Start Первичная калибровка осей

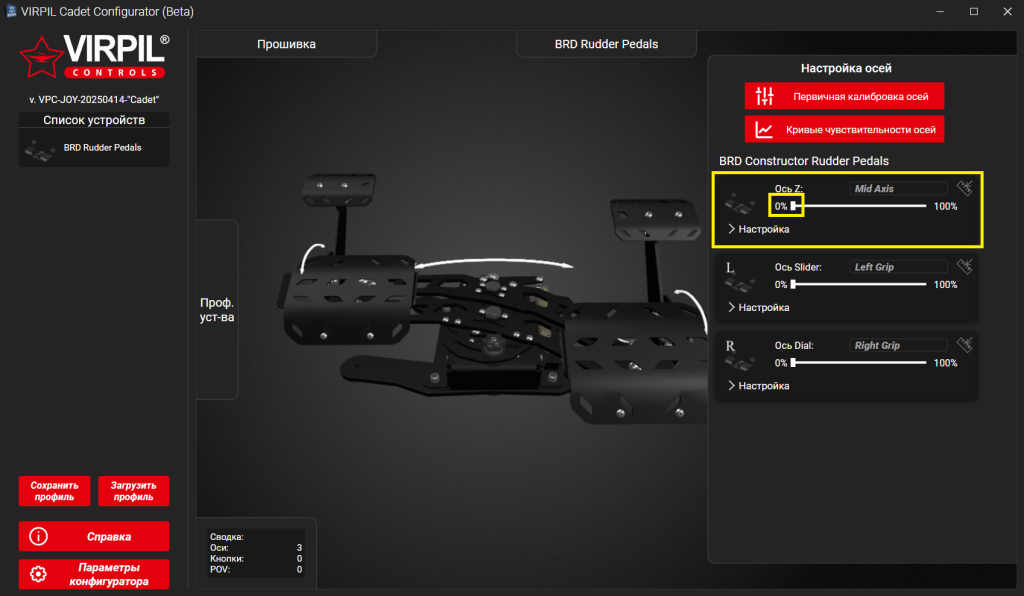[x=844, y=97]
